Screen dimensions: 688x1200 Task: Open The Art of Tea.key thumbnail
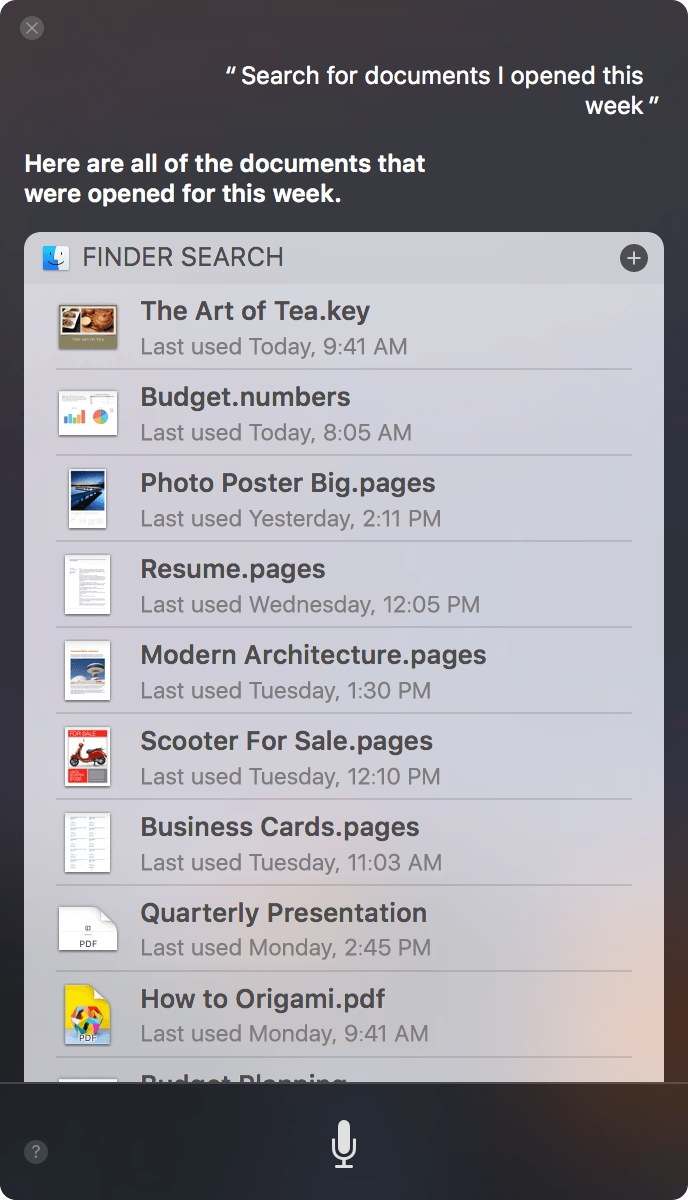pyautogui.click(x=88, y=328)
